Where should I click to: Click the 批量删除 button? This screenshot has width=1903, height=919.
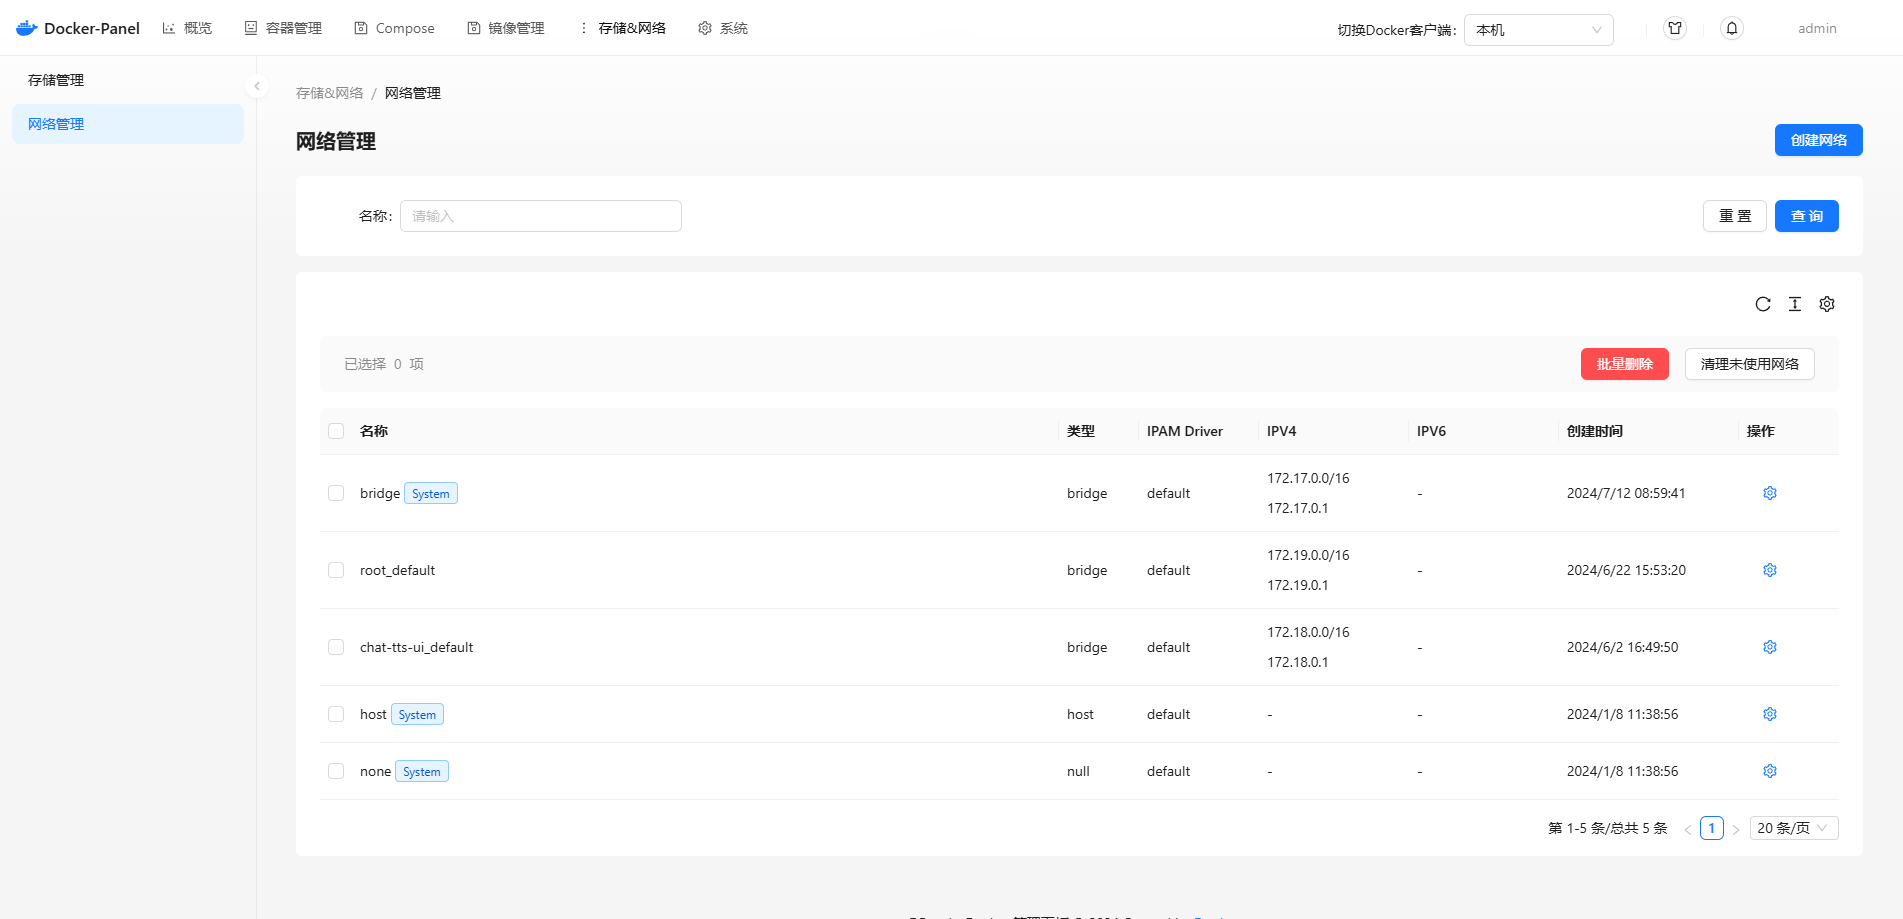[1624, 364]
